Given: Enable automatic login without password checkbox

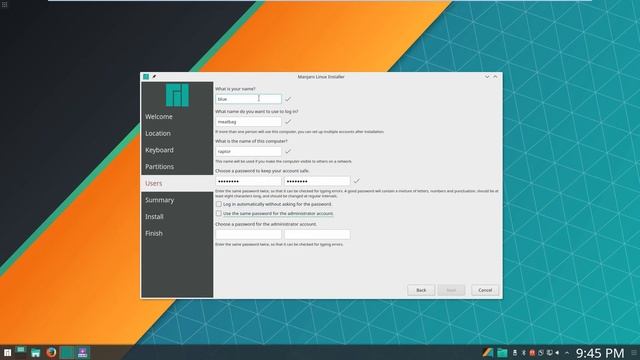Looking at the screenshot, I should coord(219,204).
